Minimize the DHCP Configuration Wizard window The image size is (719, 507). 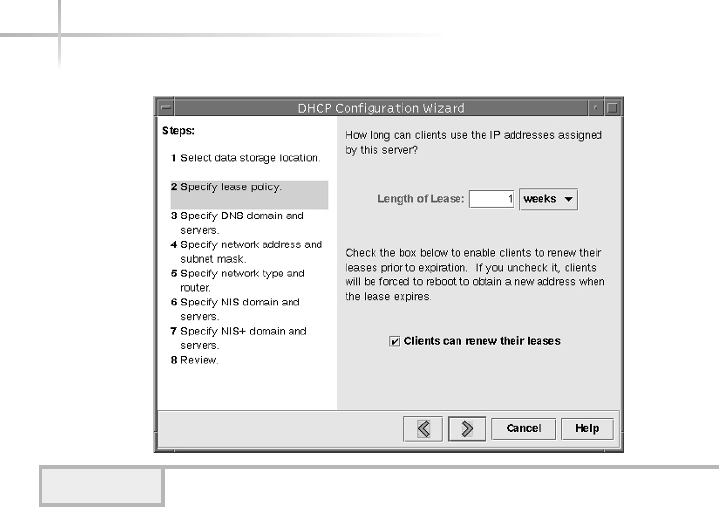[x=595, y=108]
